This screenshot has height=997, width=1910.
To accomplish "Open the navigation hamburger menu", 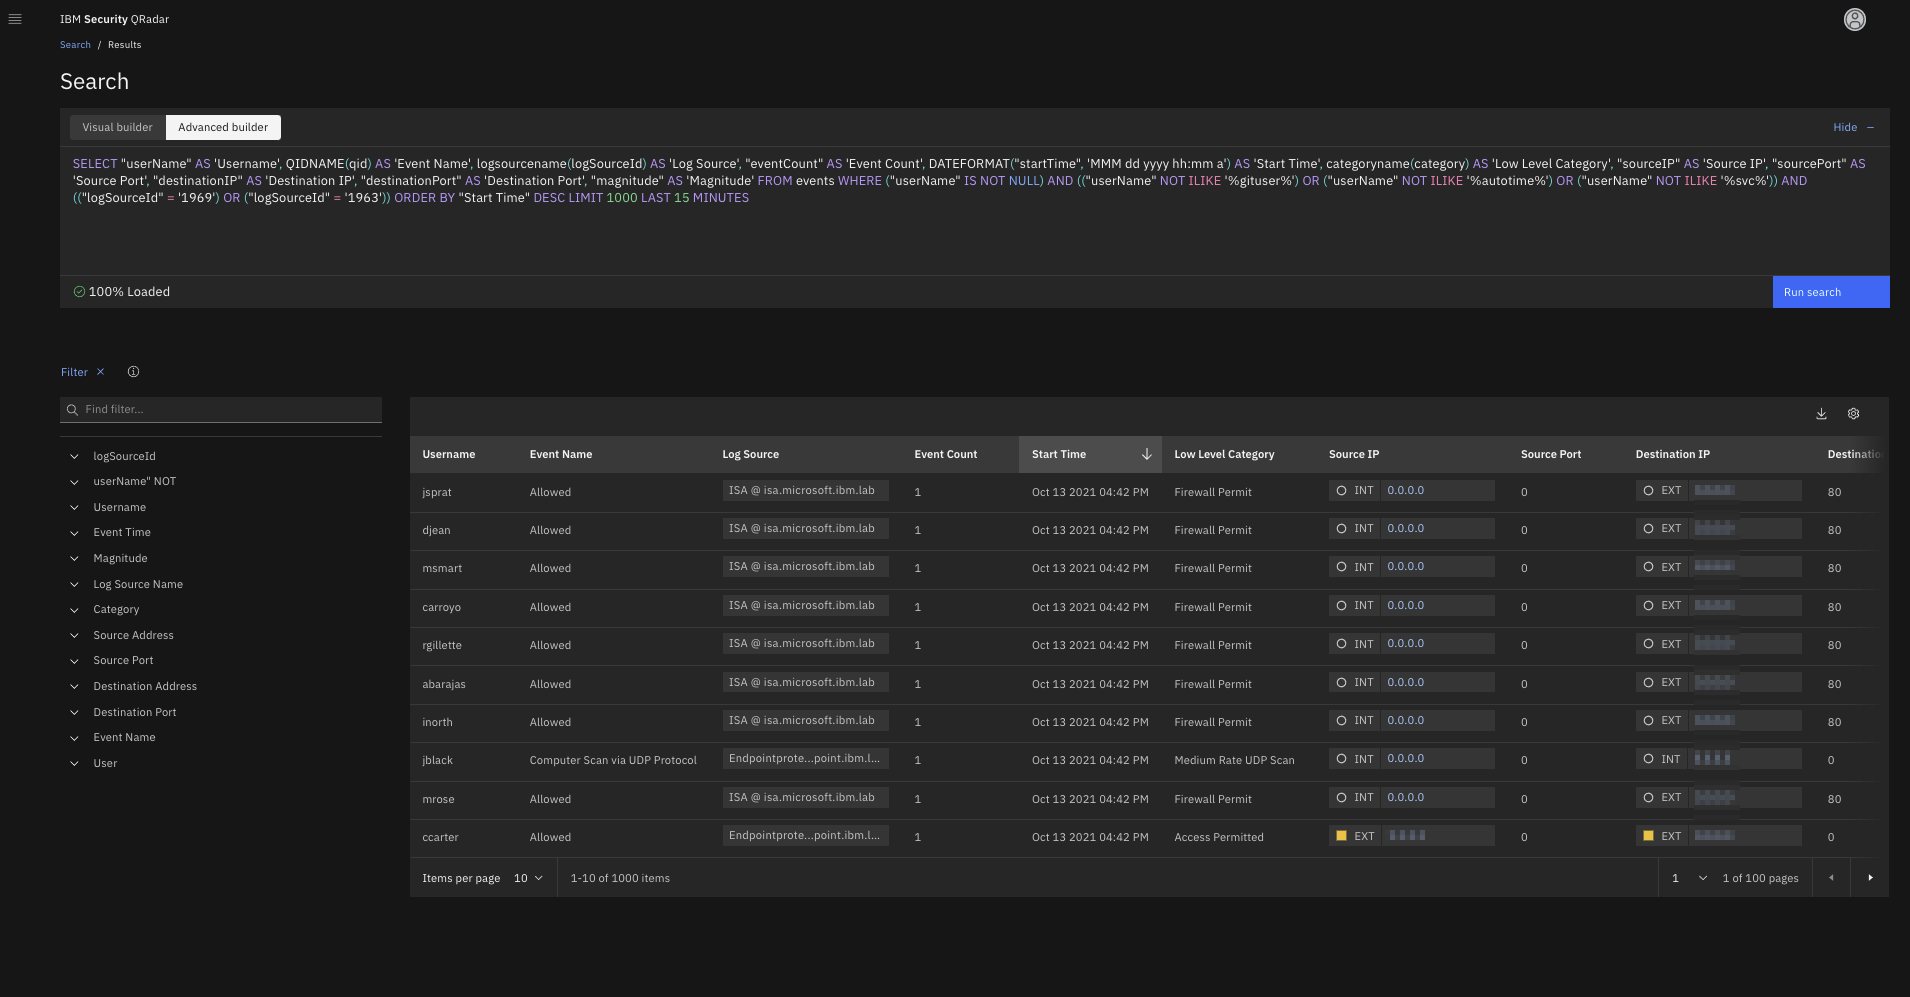I will tap(15, 18).
